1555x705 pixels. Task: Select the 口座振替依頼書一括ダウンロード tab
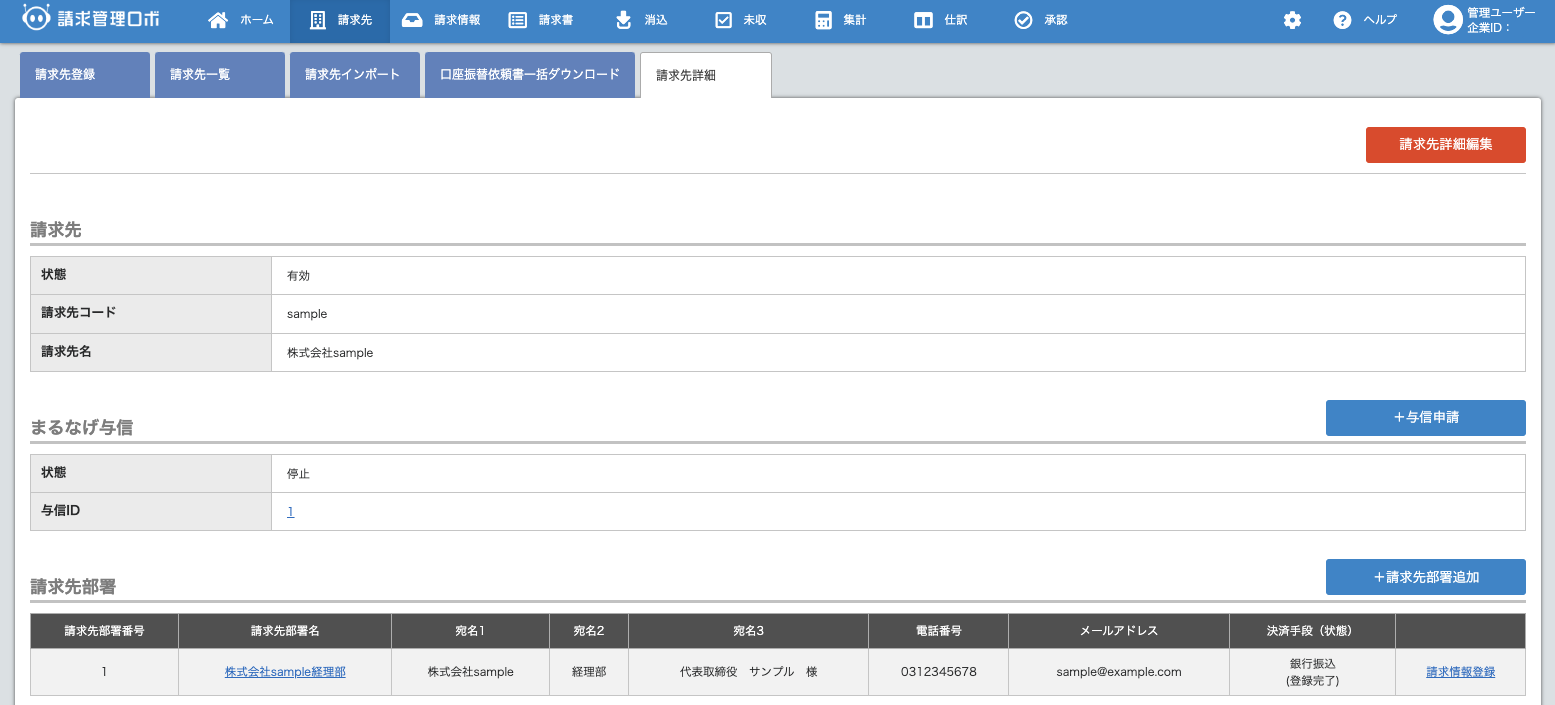tap(530, 73)
